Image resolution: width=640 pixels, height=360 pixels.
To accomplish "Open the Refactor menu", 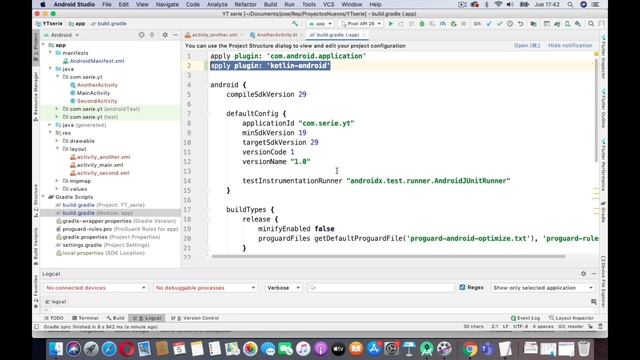I will (x=245, y=4).
